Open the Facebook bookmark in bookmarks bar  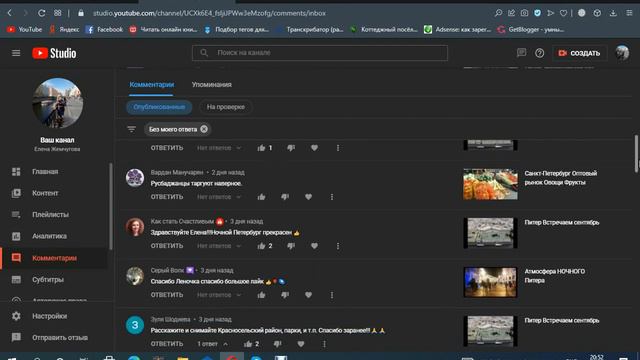pyautogui.click(x=104, y=29)
